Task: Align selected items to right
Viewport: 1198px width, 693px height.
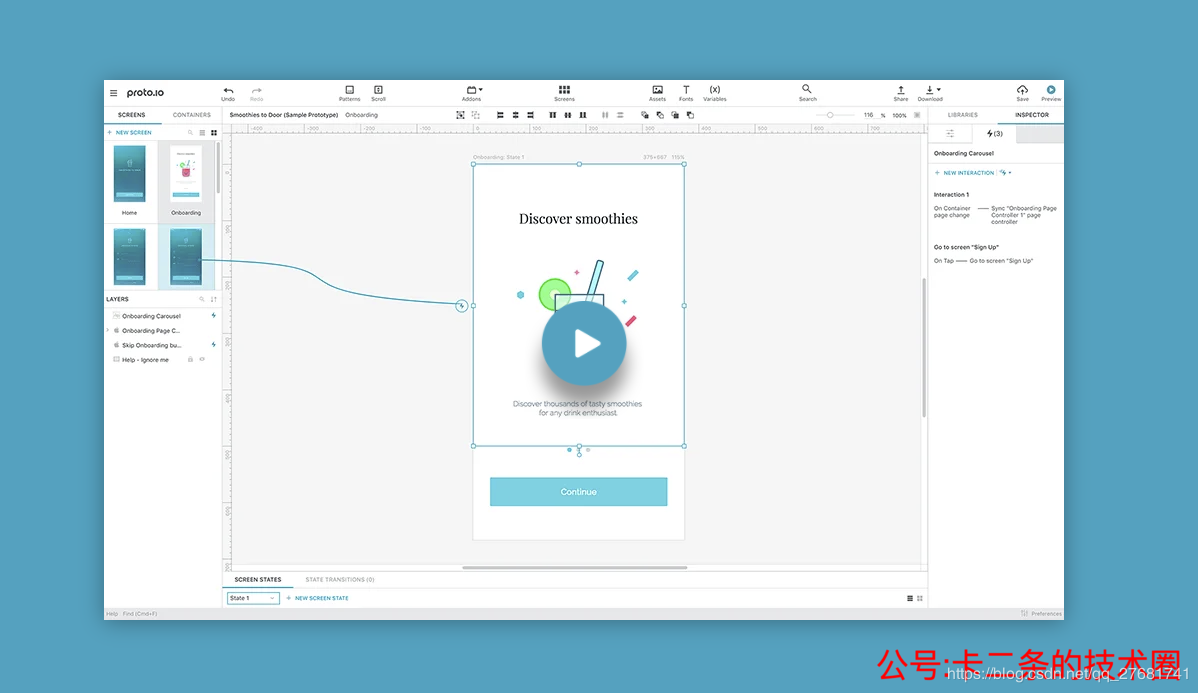Action: [x=530, y=115]
